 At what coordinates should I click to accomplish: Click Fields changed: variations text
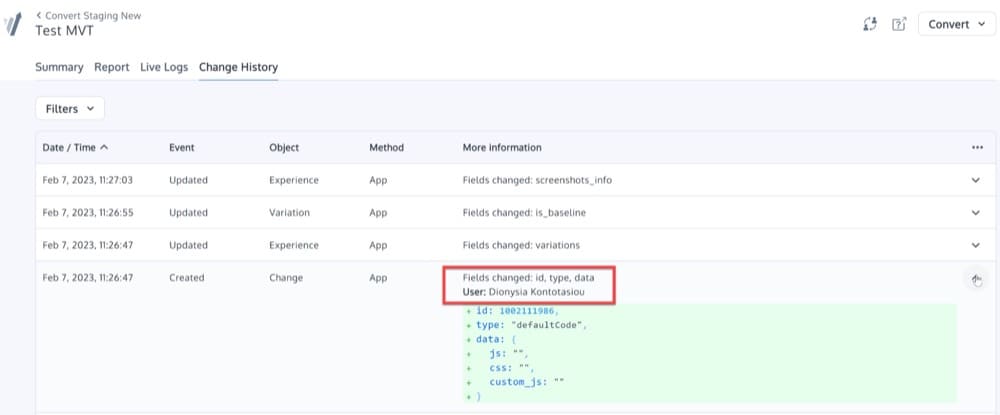(x=521, y=245)
